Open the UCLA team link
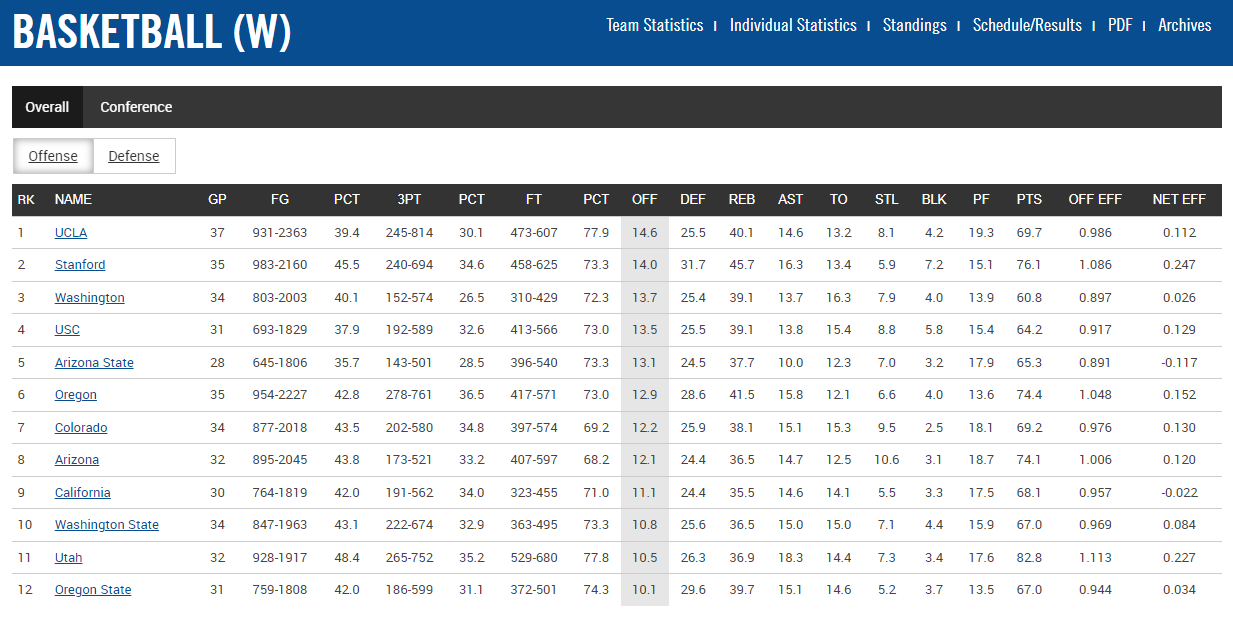The width and height of the screenshot is (1233, 624). pyautogui.click(x=71, y=233)
